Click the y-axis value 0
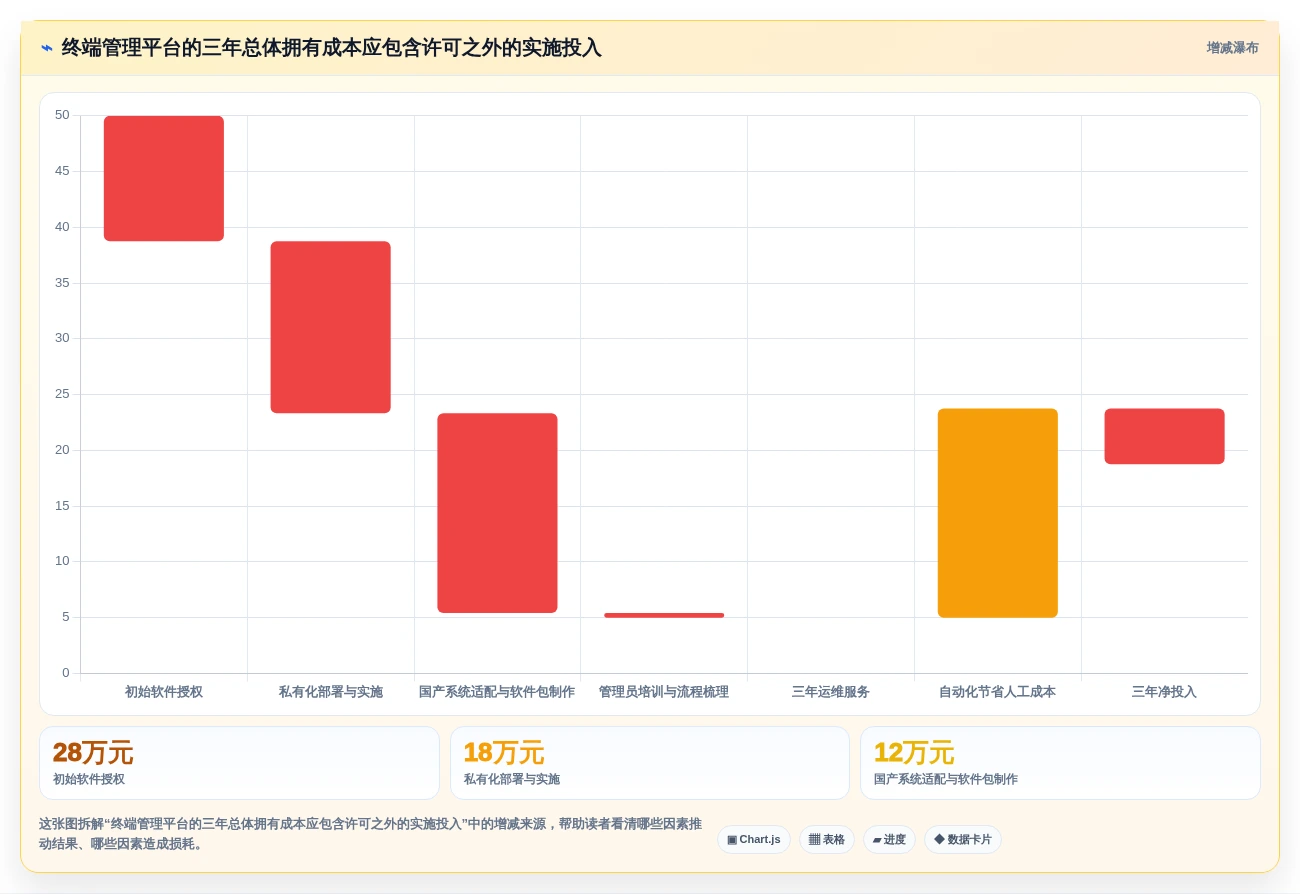This screenshot has height=894, width=1300. pyautogui.click(x=66, y=673)
